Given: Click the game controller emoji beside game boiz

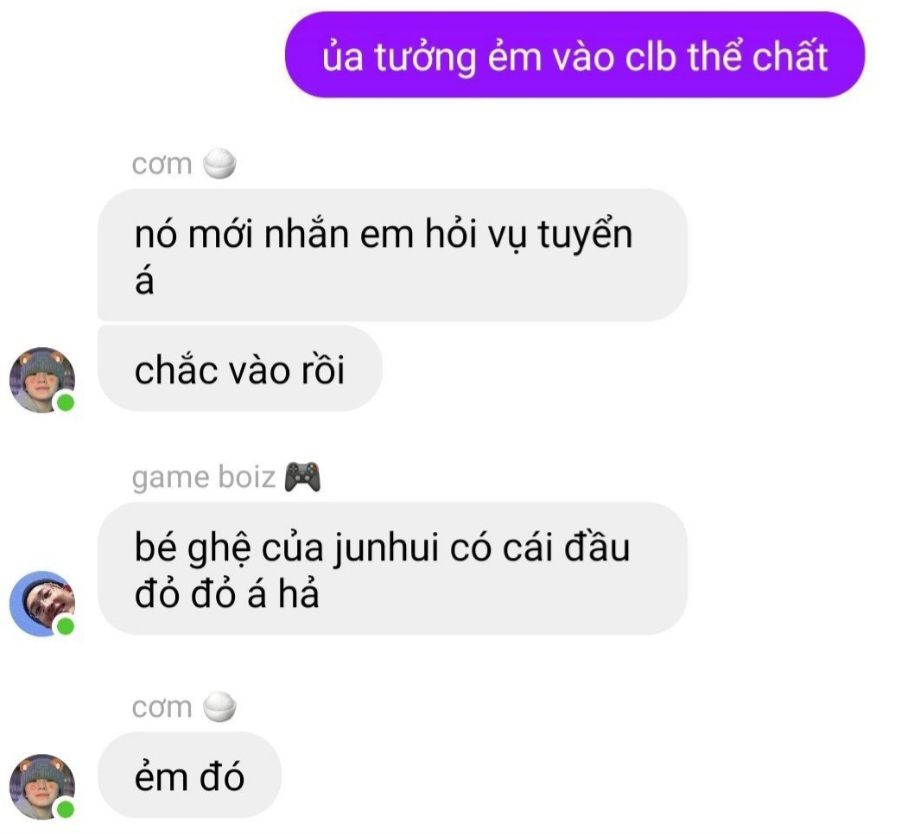Looking at the screenshot, I should coord(303,477).
